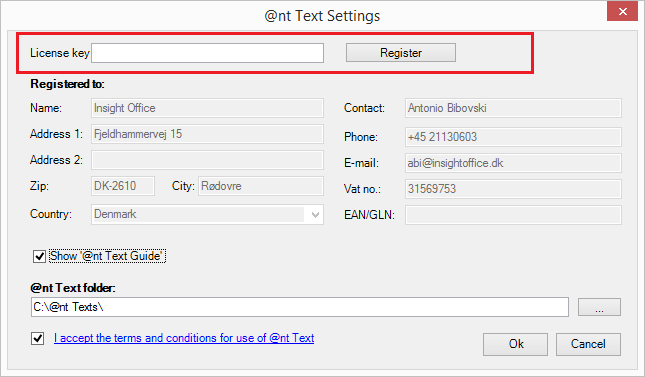Click the 'Country:' label
This screenshot has width=645, height=377.
coord(51,214)
